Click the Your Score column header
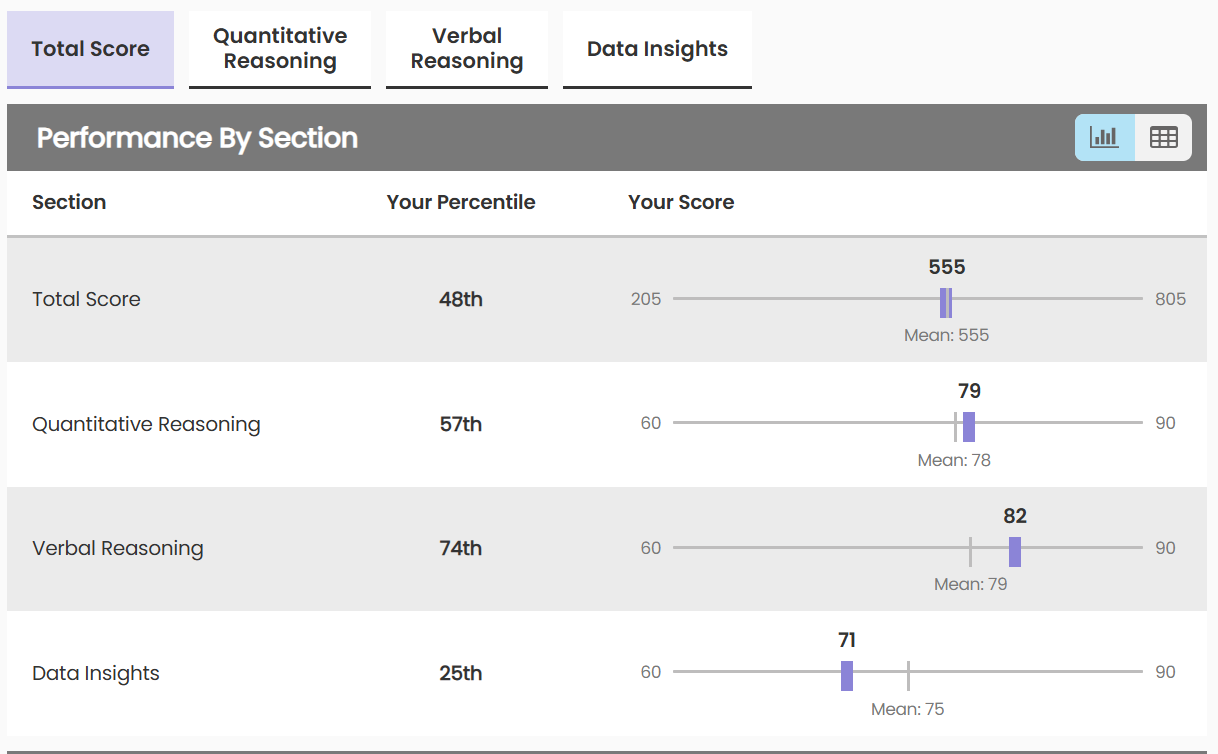The image size is (1218, 754). (681, 202)
